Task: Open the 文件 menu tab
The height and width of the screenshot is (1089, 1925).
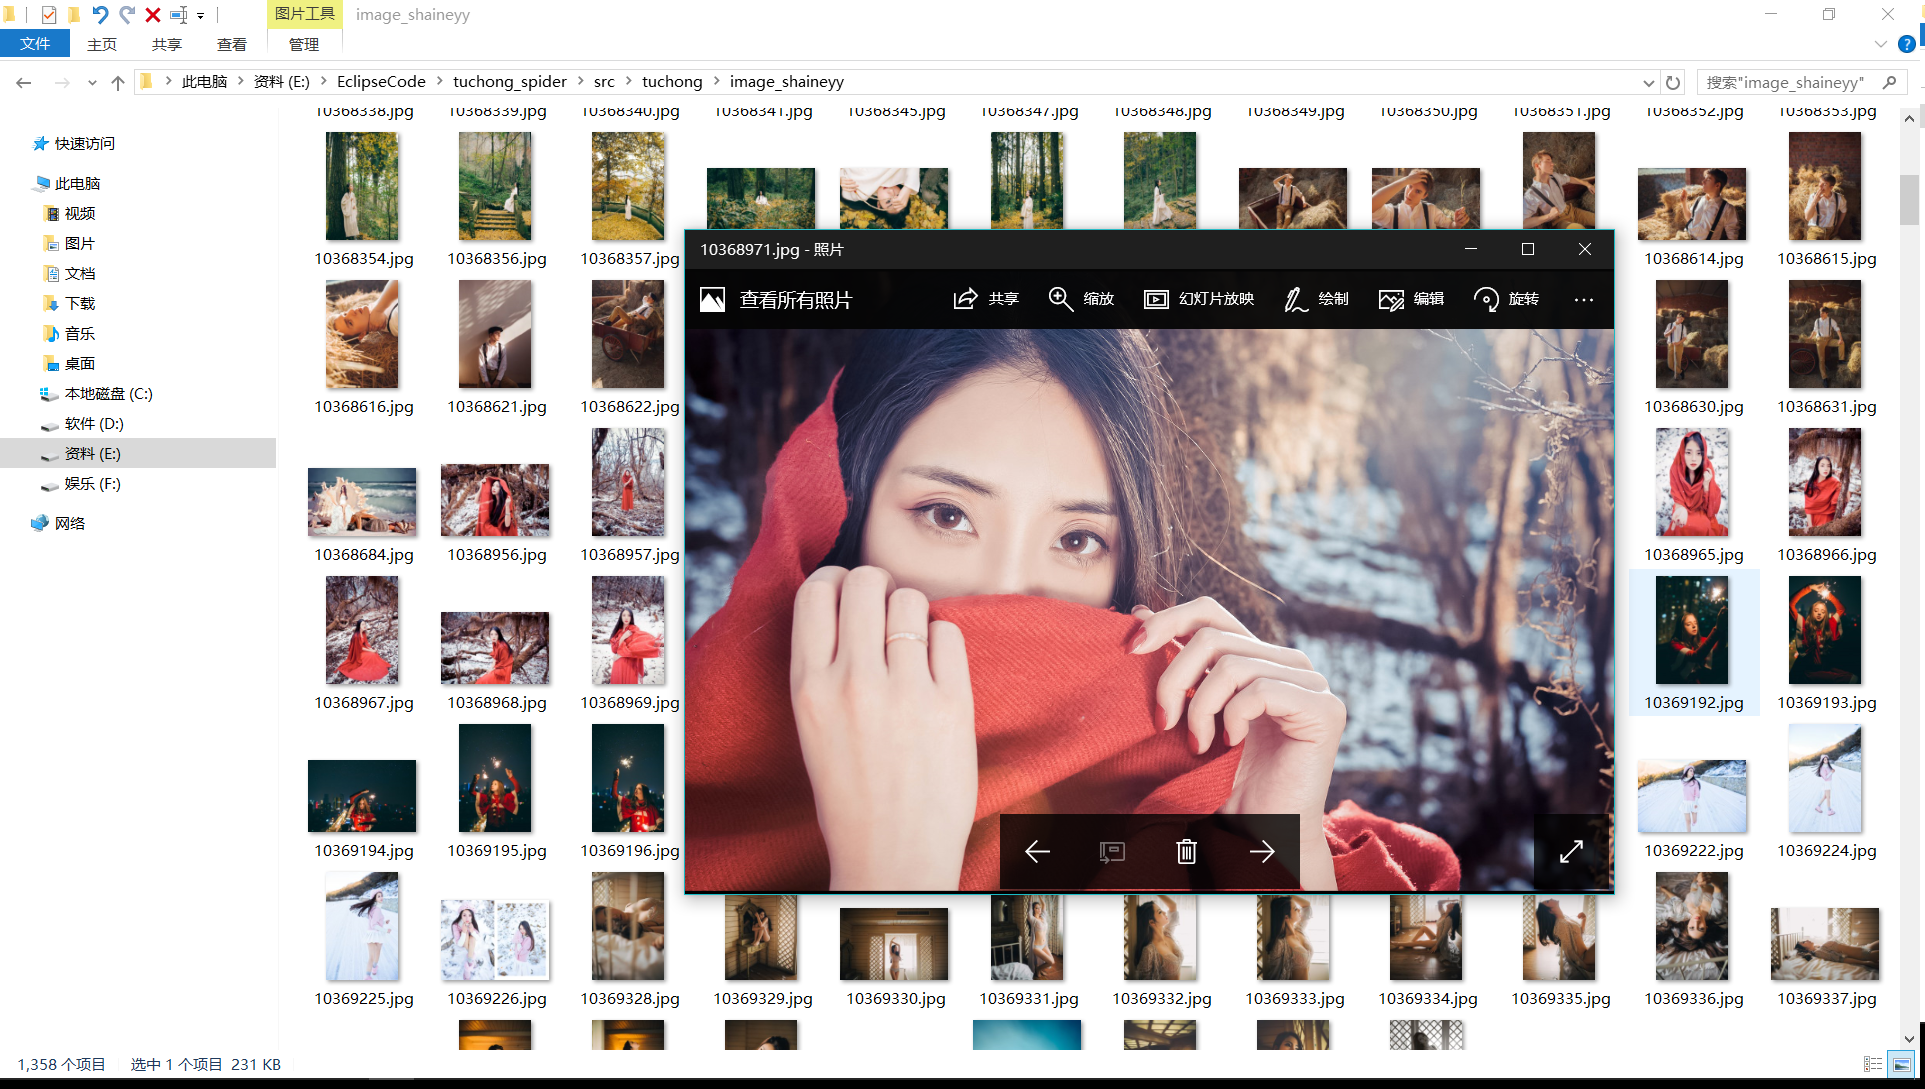Action: 34,44
